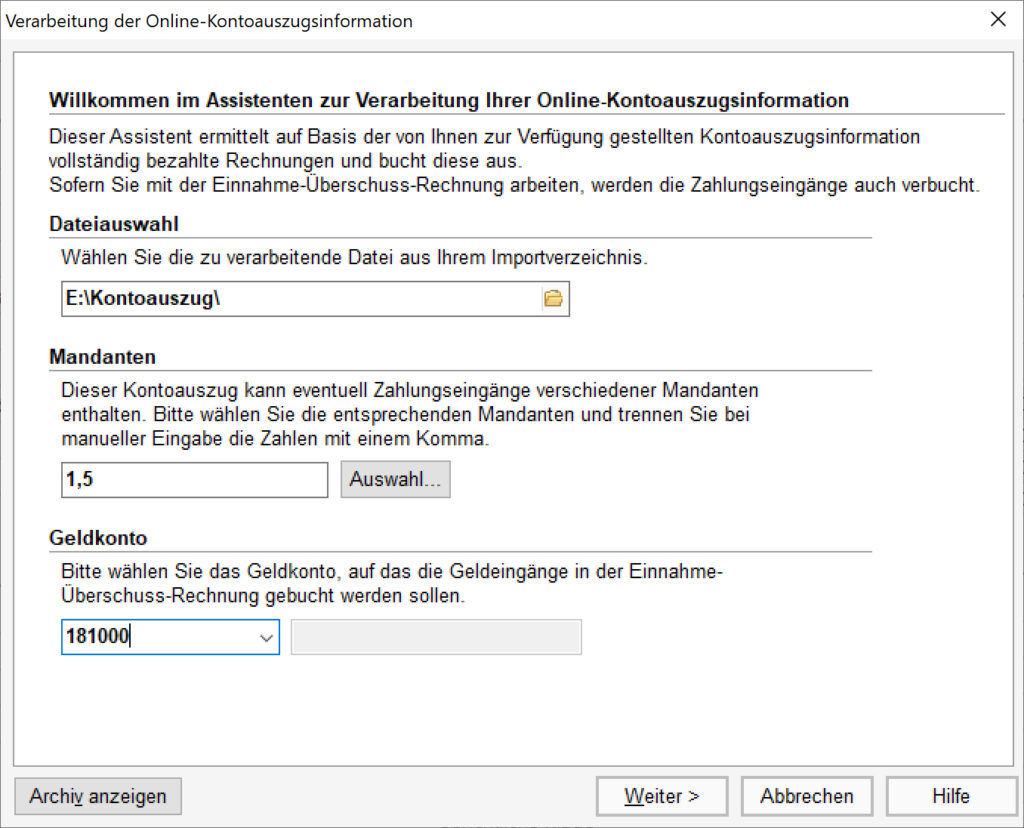Show the archive via Archiv anzeigen
This screenshot has height=828, width=1024.
click(98, 796)
